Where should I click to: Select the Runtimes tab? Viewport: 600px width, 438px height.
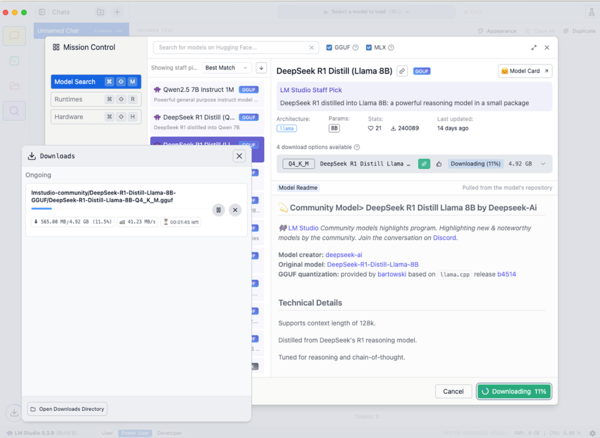point(96,99)
